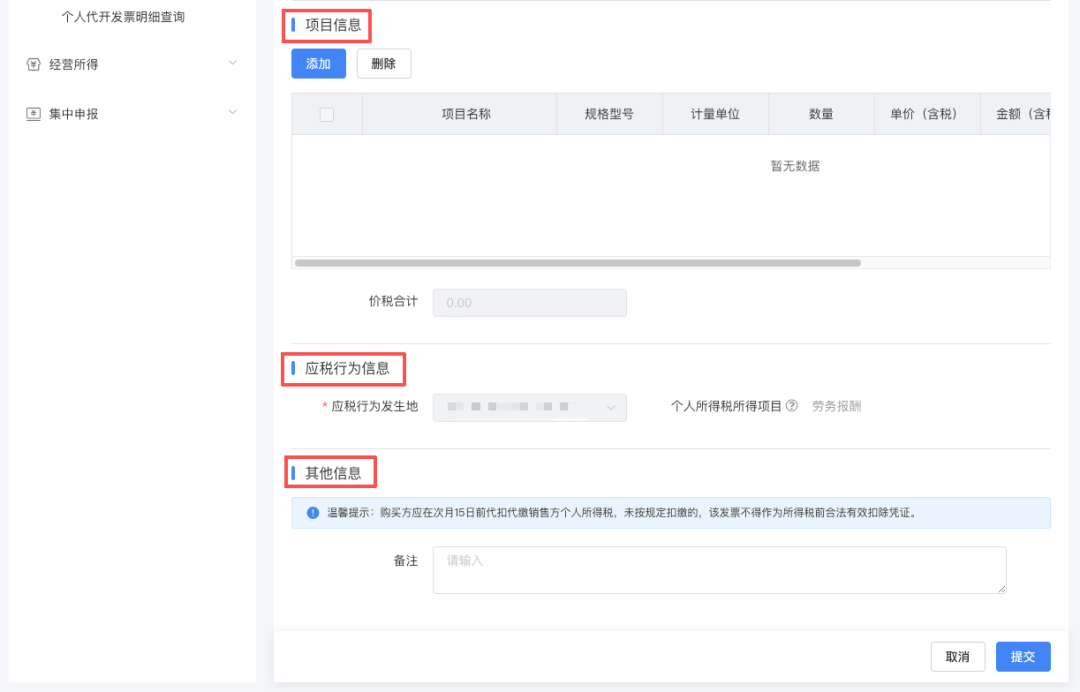The image size is (1080, 692).
Task: Click the 价税合计 amount field
Action: click(529, 303)
